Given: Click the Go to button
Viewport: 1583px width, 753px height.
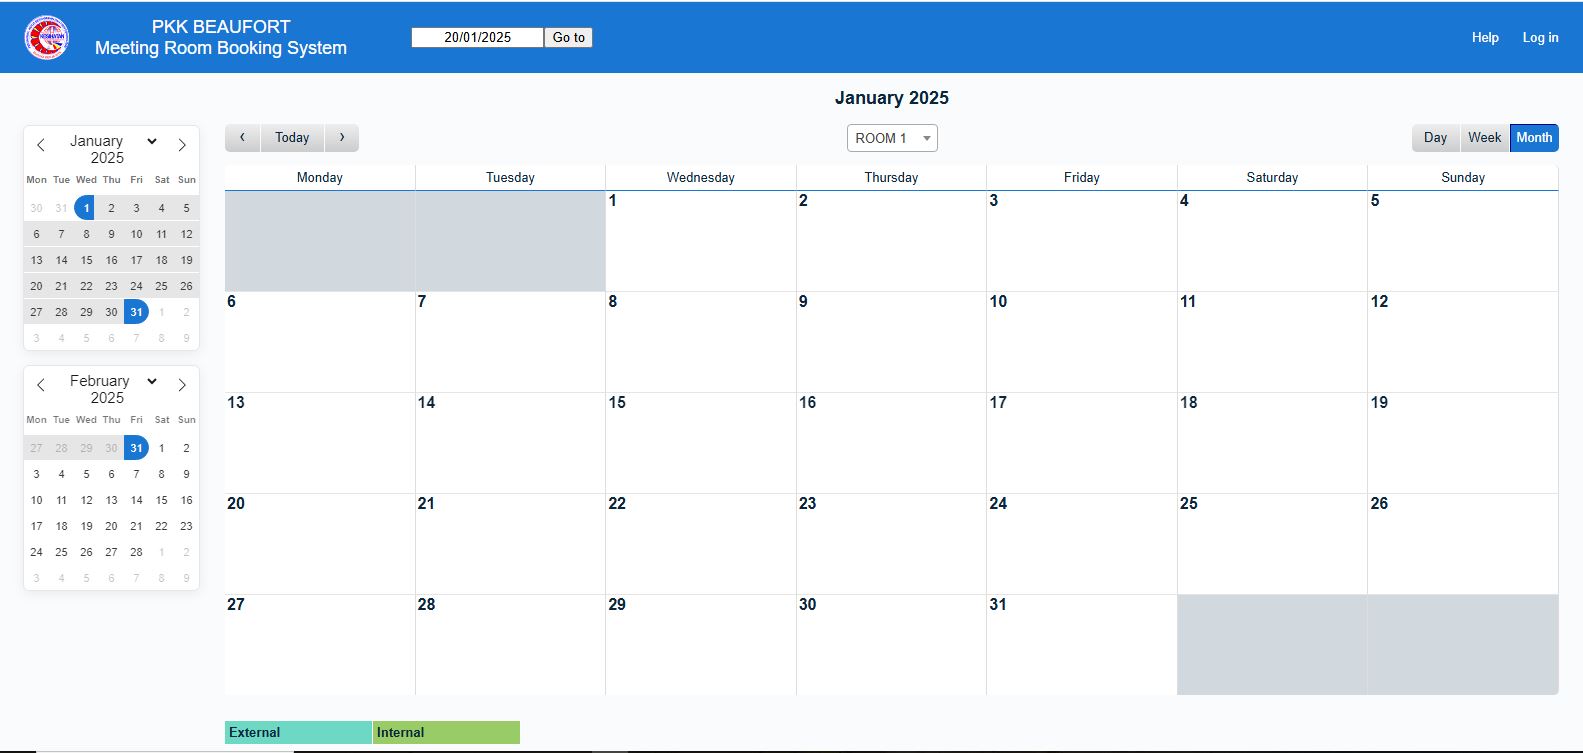Looking at the screenshot, I should point(569,37).
